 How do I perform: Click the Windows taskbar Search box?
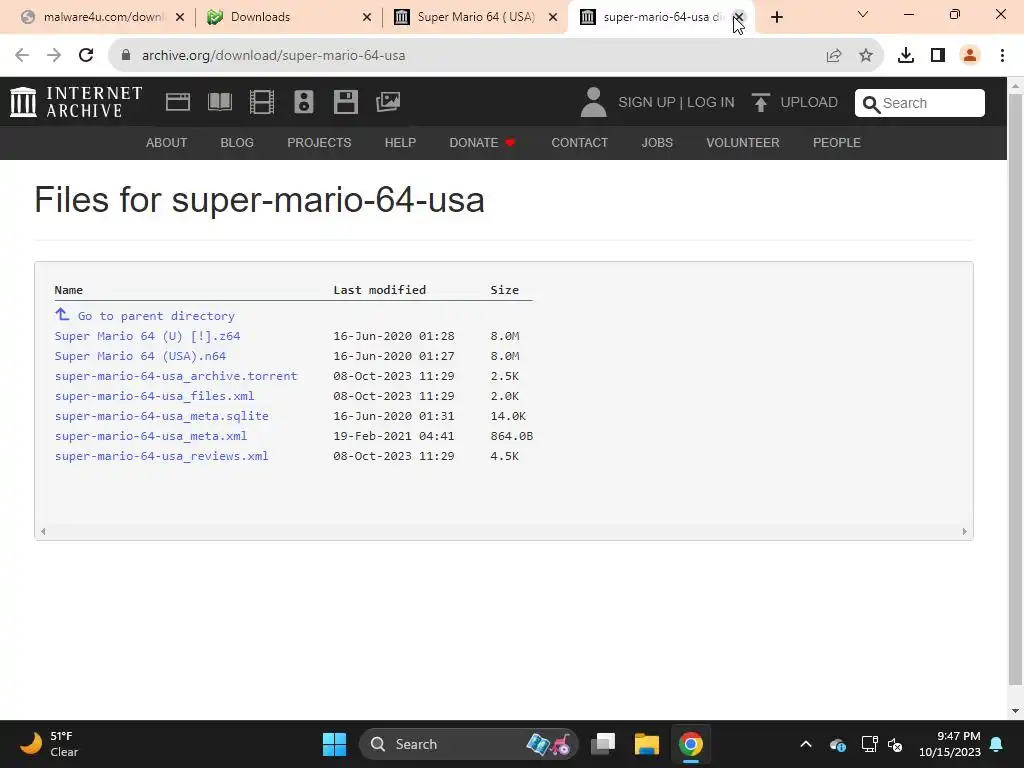[x=468, y=744]
